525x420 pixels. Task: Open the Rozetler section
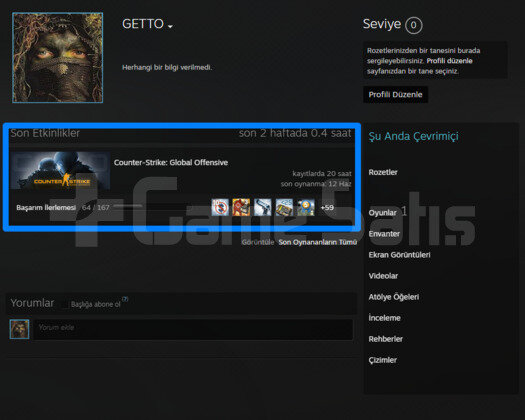tap(383, 172)
